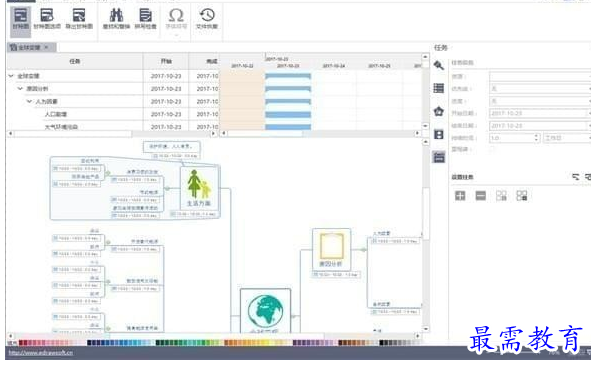Screen dimensions: 591x370
Task: Open the film-strip theme side panel
Action: [x=438, y=135]
